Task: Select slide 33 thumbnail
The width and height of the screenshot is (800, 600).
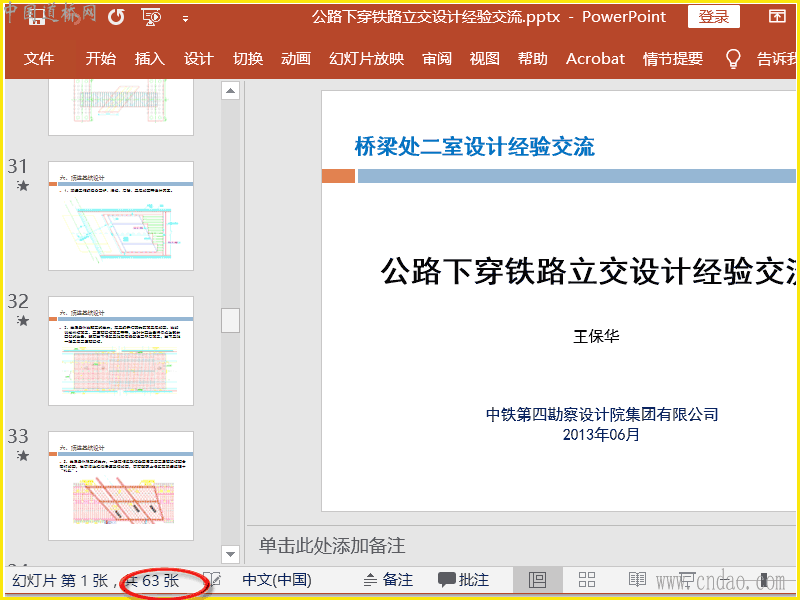Action: point(121,486)
